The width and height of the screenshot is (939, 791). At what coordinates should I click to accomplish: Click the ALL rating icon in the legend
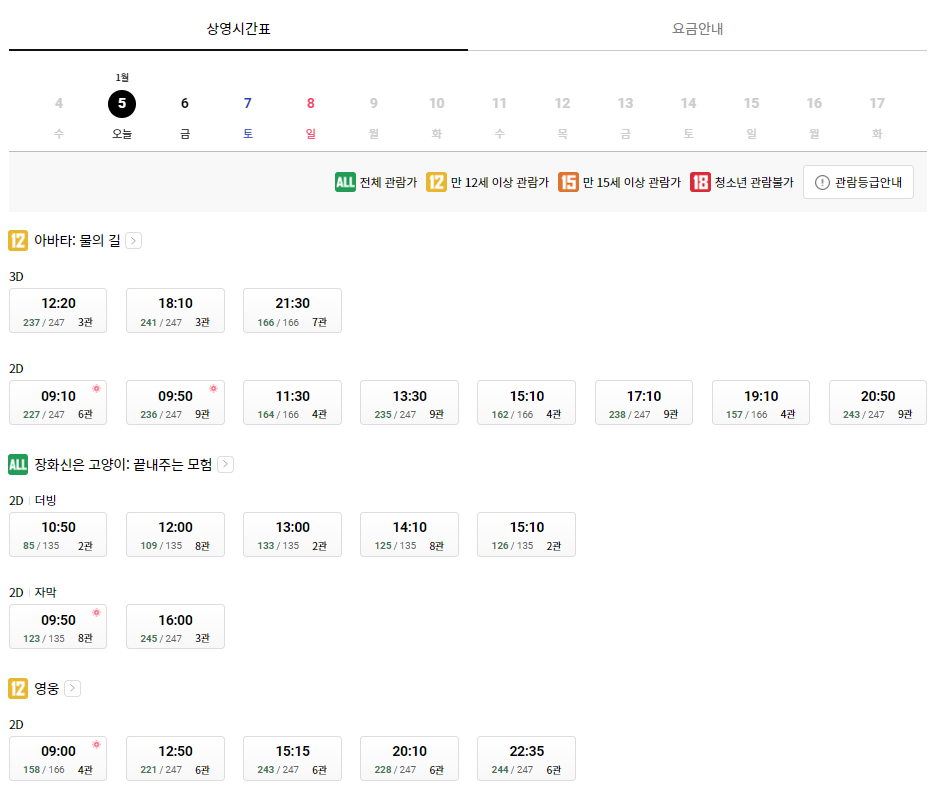343,182
